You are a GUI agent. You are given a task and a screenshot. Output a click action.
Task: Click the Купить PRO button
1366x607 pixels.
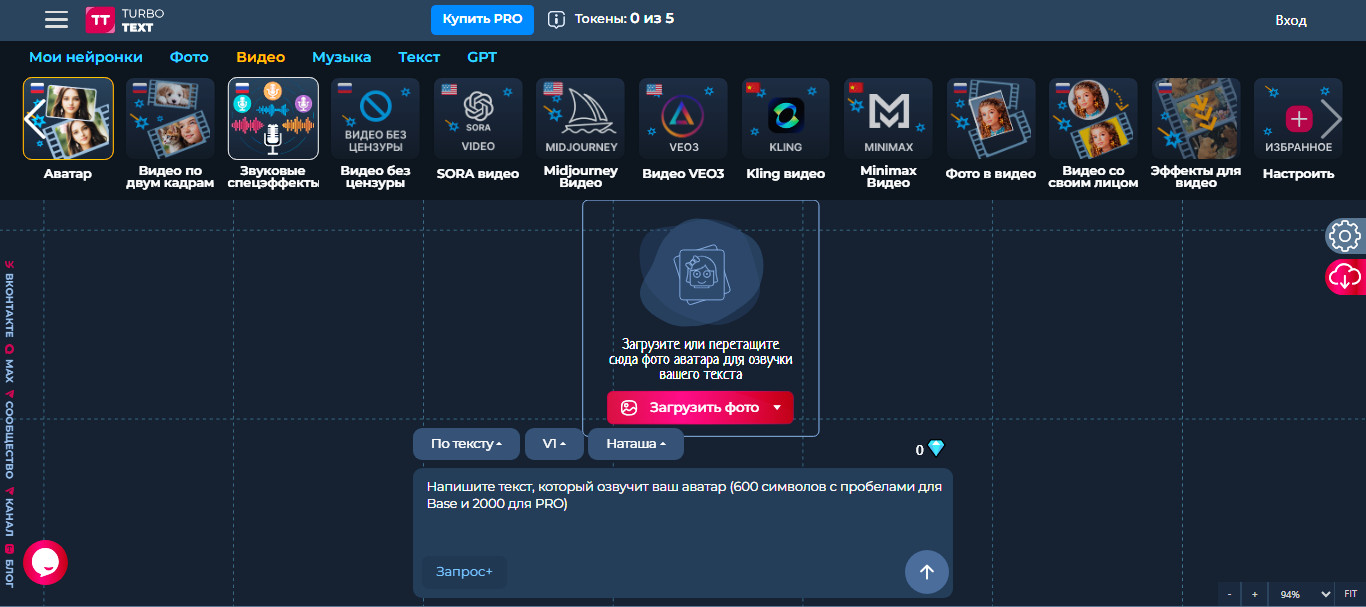pos(482,19)
